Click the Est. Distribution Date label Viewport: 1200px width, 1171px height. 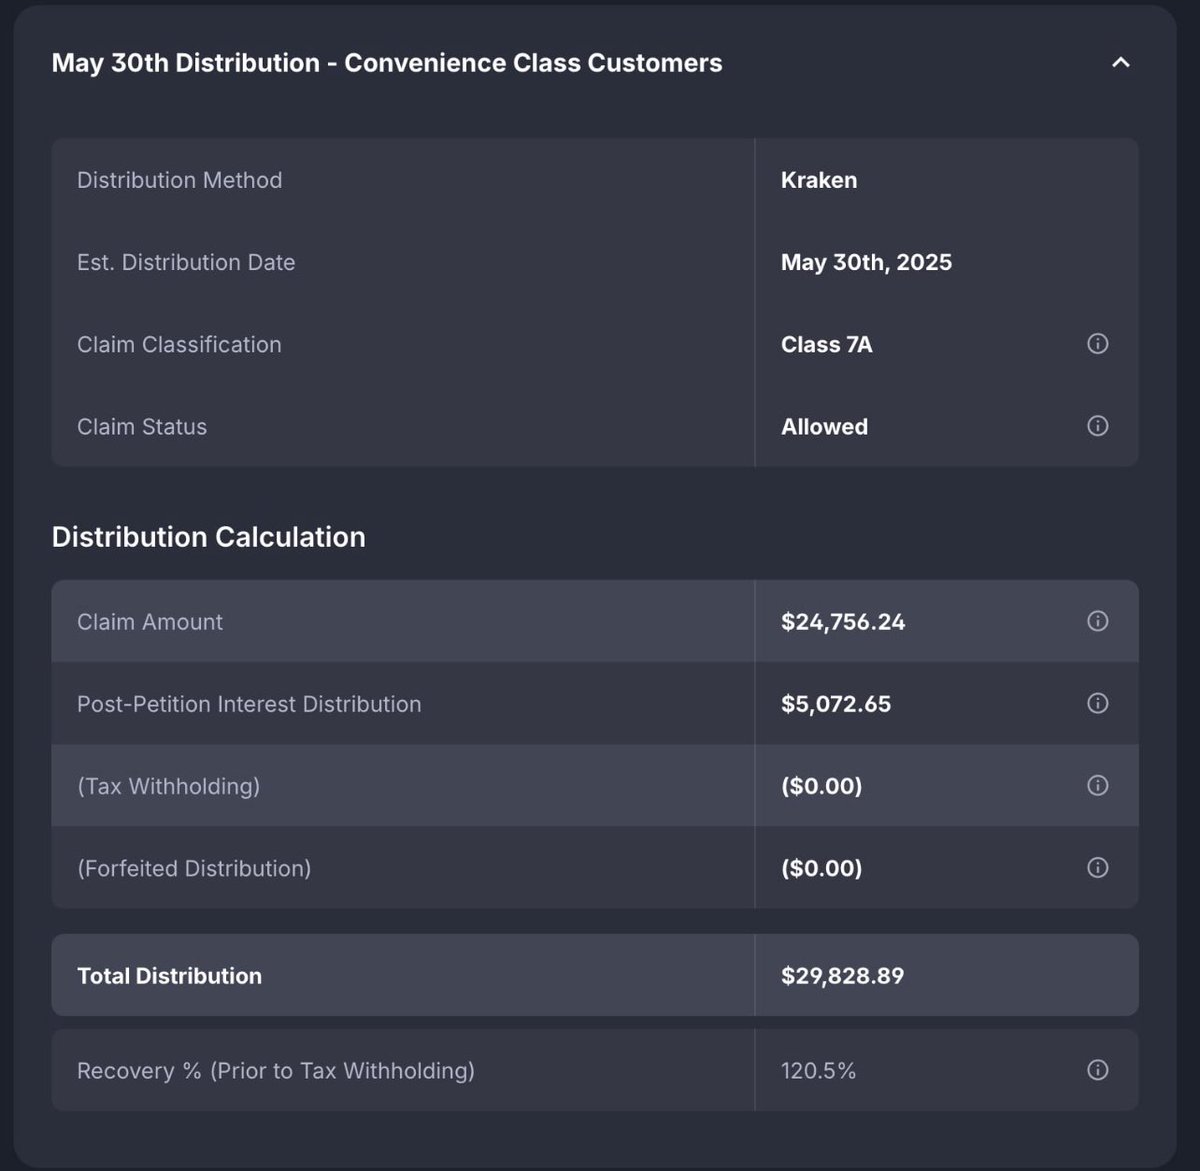(186, 262)
